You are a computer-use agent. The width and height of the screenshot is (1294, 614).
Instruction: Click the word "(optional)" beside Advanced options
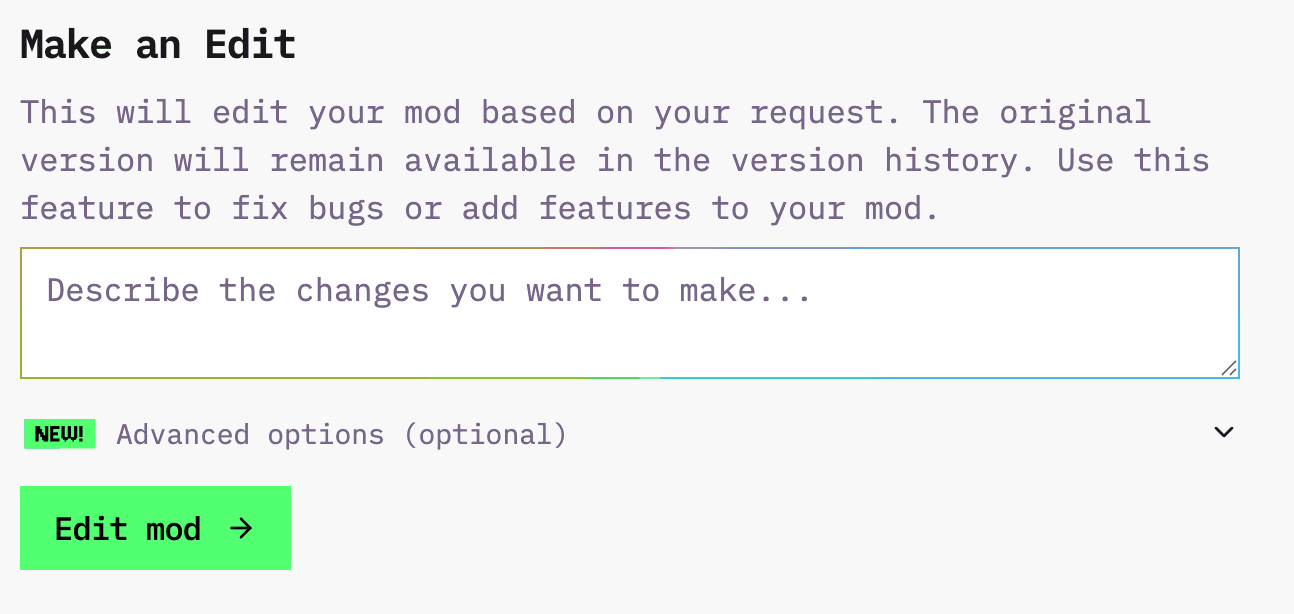(485, 435)
